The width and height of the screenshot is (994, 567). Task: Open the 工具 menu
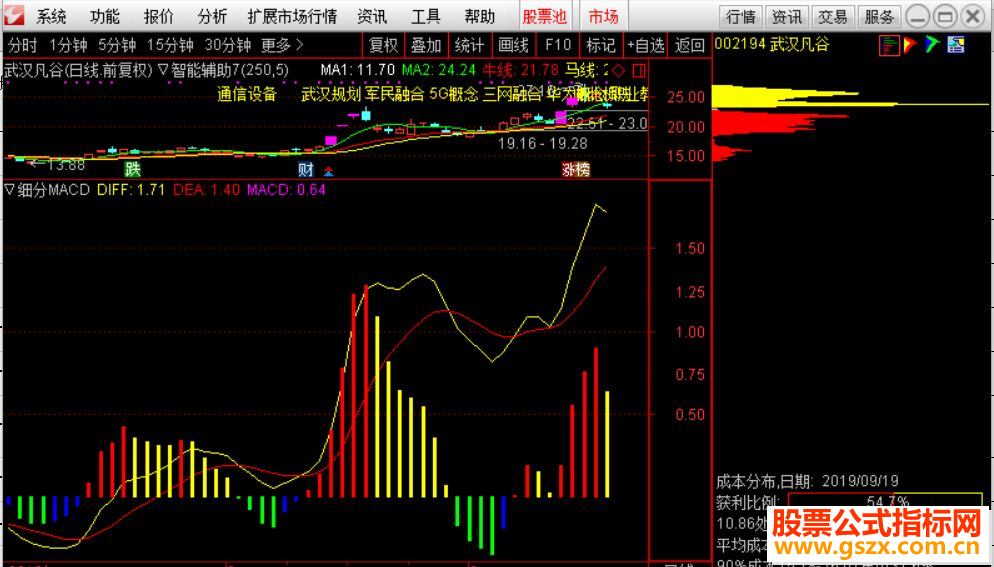click(427, 16)
